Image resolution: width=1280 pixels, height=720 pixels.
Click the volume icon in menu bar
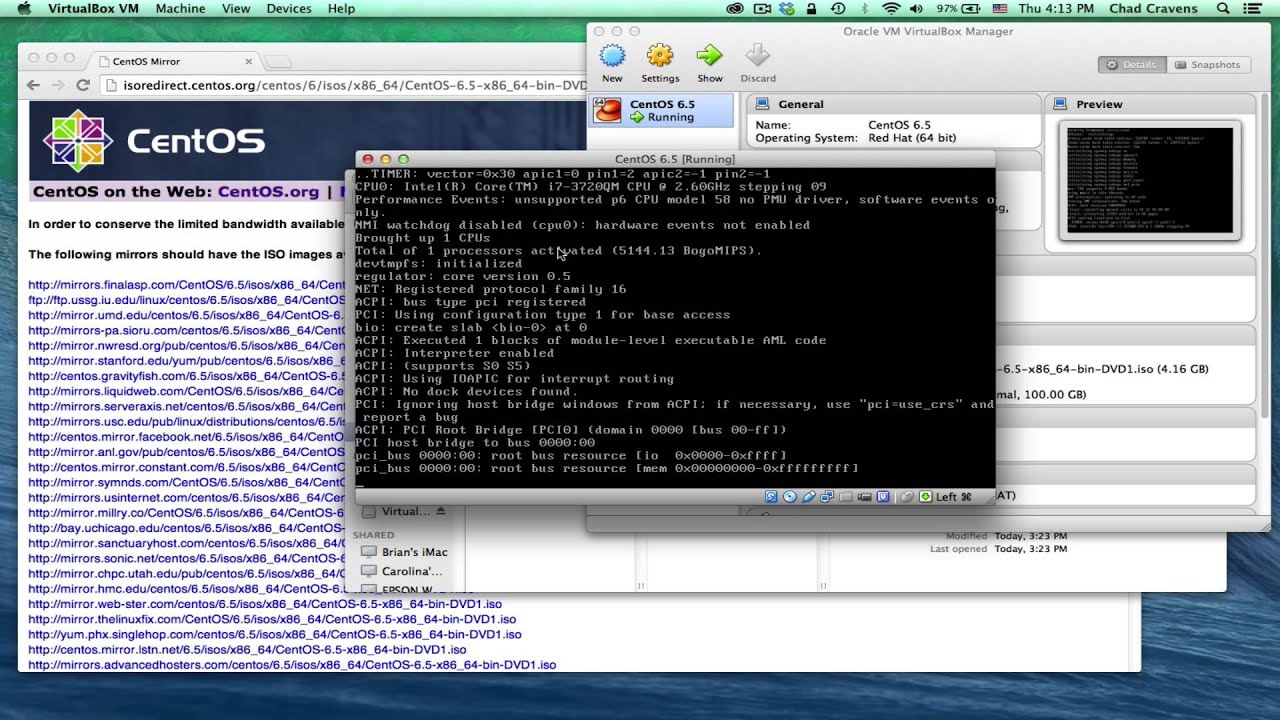click(917, 8)
